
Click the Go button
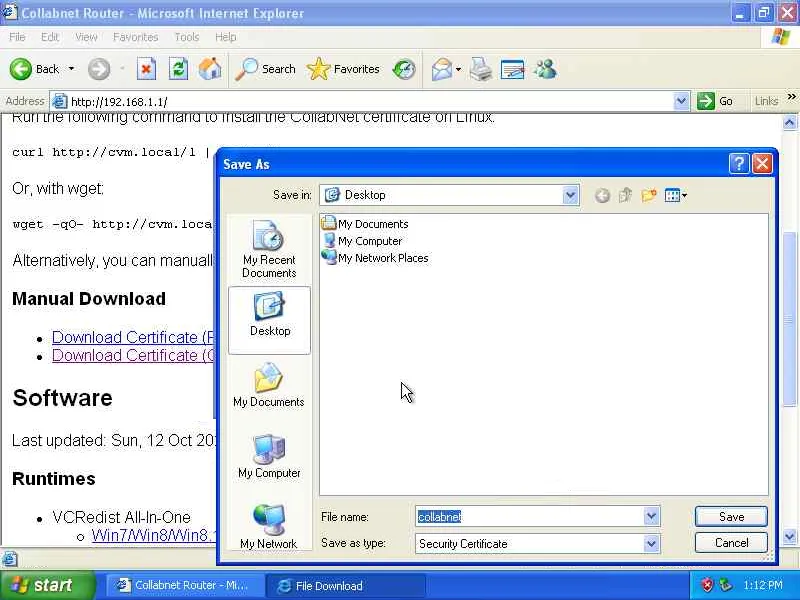[x=715, y=101]
